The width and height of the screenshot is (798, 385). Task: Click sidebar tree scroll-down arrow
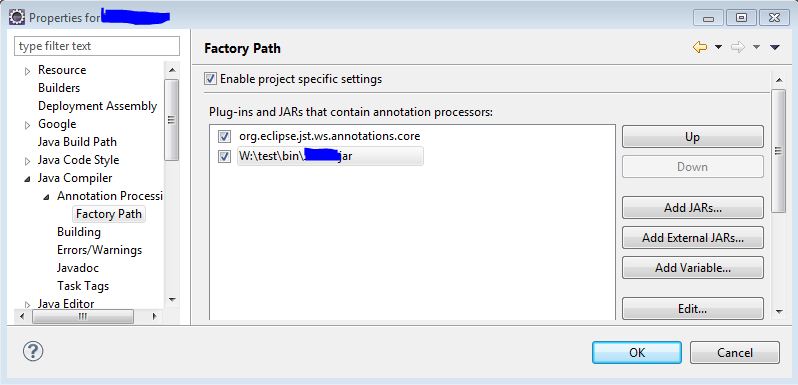click(x=172, y=299)
